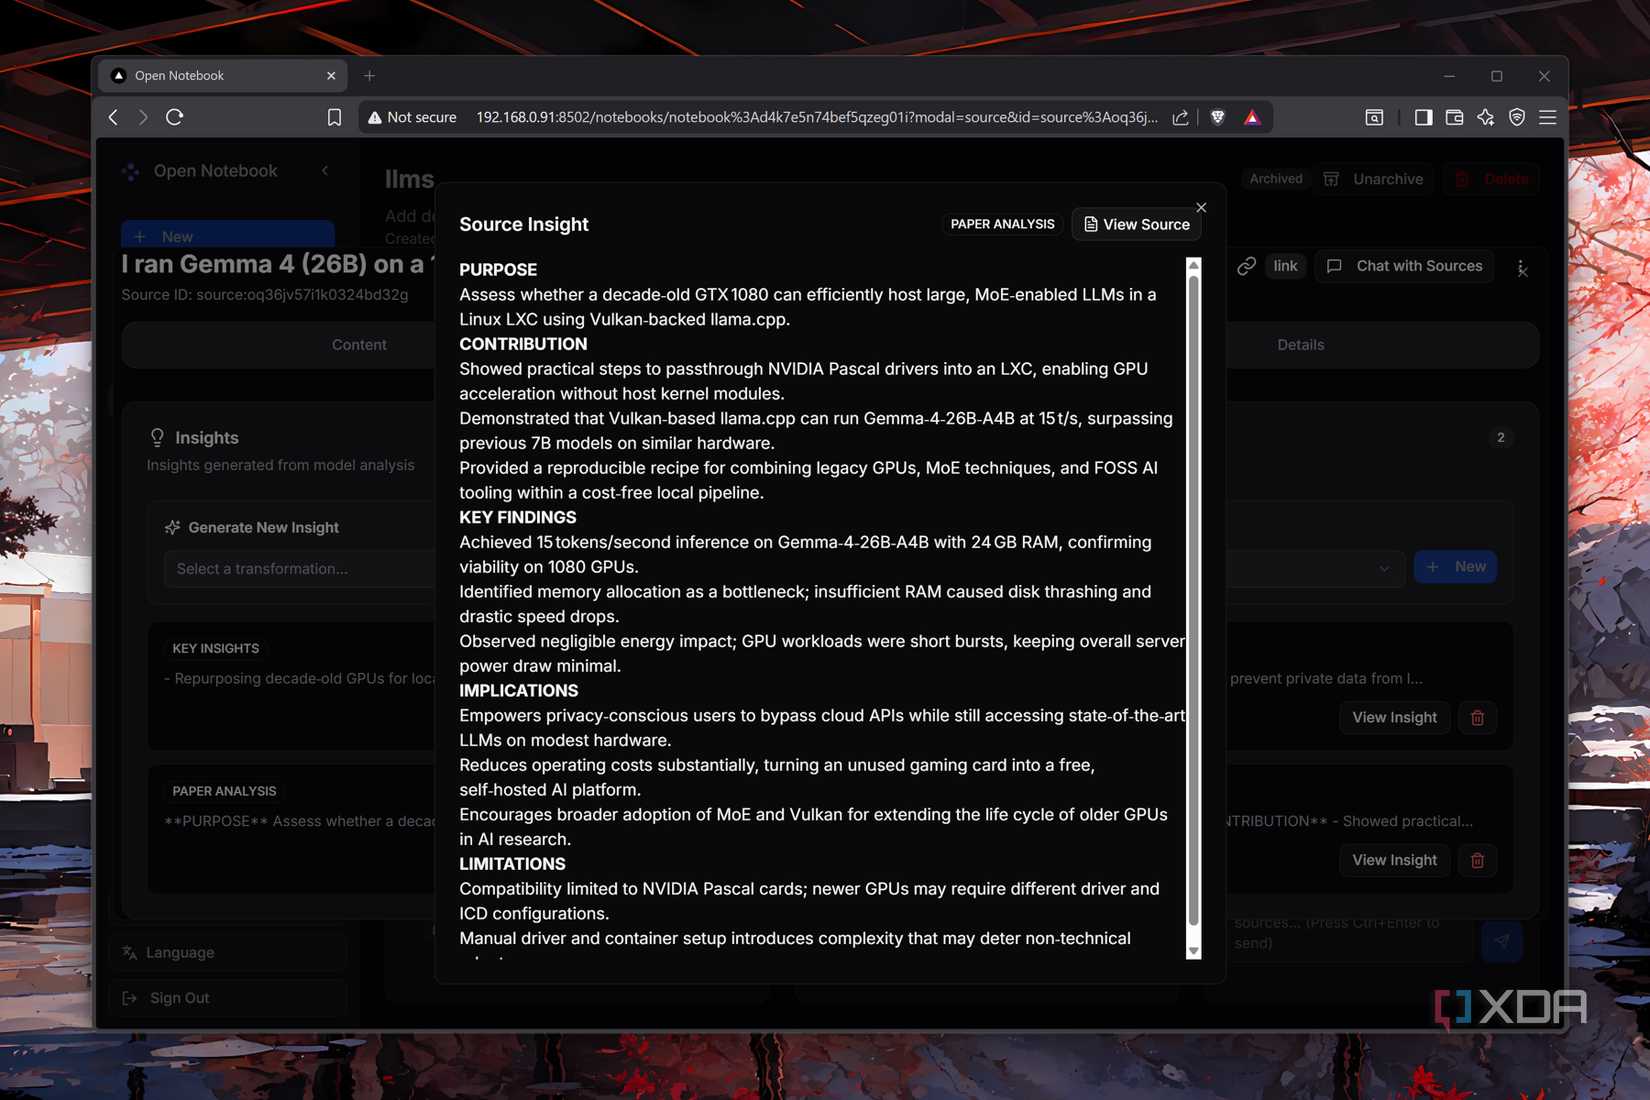Share this page icon in address bar
Screen dimensions: 1650x1100
coord(1181,117)
